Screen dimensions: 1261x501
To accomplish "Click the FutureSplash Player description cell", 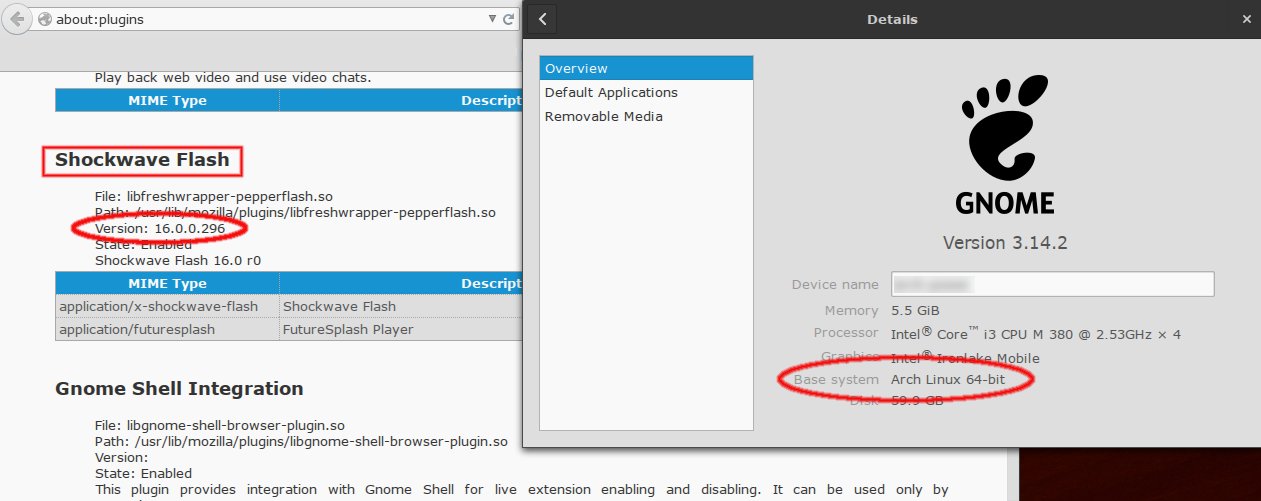I will pyautogui.click(x=348, y=329).
